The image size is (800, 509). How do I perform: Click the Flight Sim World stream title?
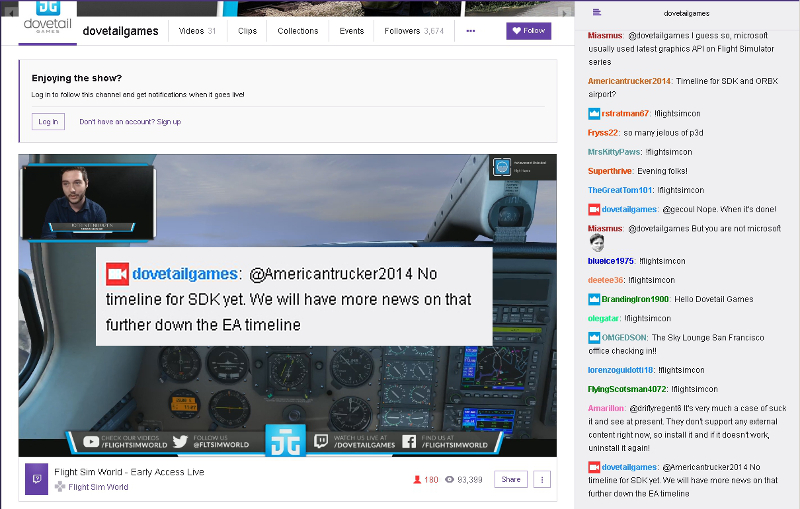pyautogui.click(x=129, y=472)
